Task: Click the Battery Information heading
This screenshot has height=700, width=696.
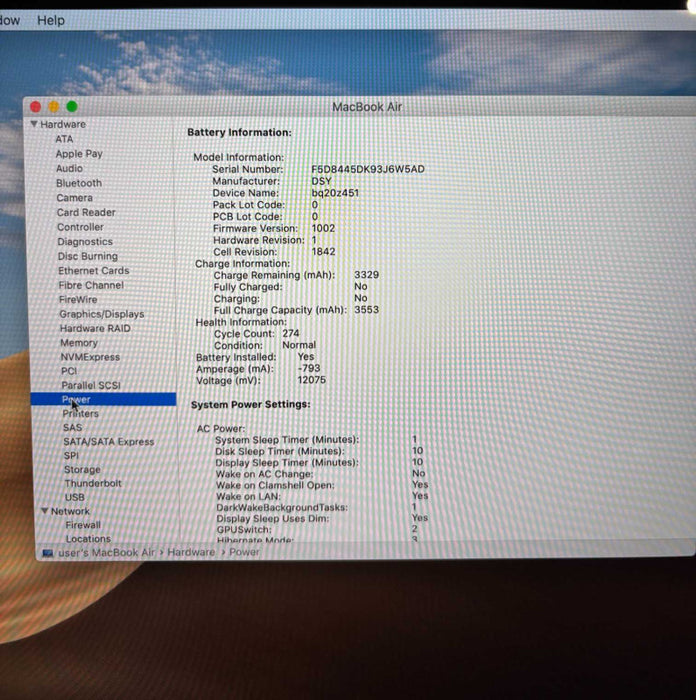Action: click(x=239, y=133)
